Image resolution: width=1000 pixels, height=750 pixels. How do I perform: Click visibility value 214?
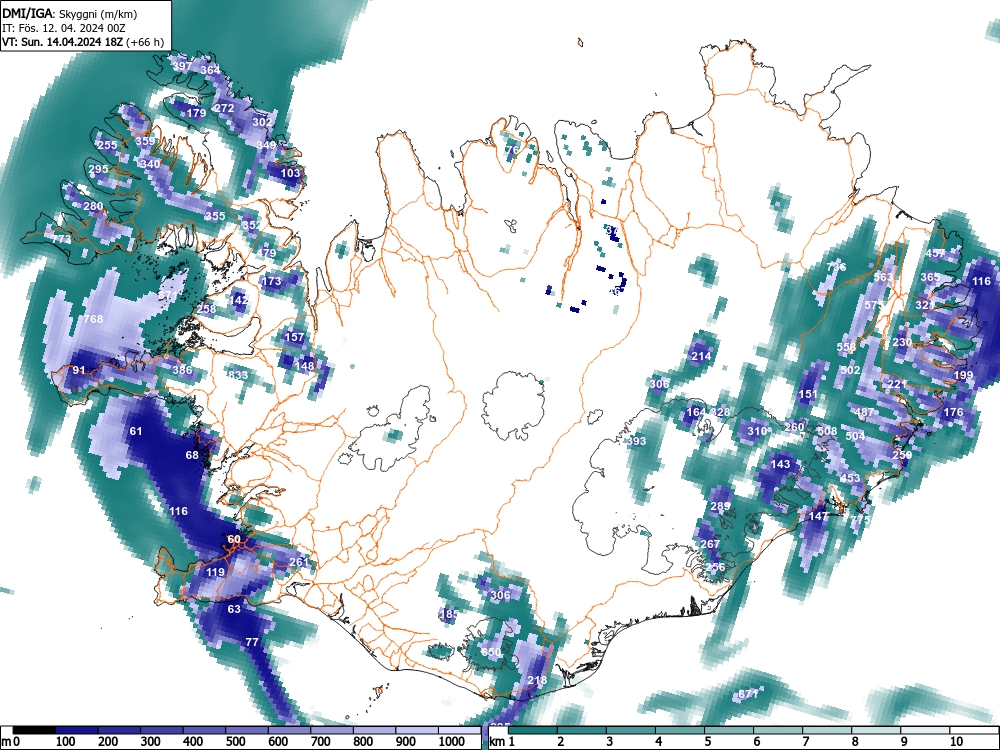click(701, 357)
